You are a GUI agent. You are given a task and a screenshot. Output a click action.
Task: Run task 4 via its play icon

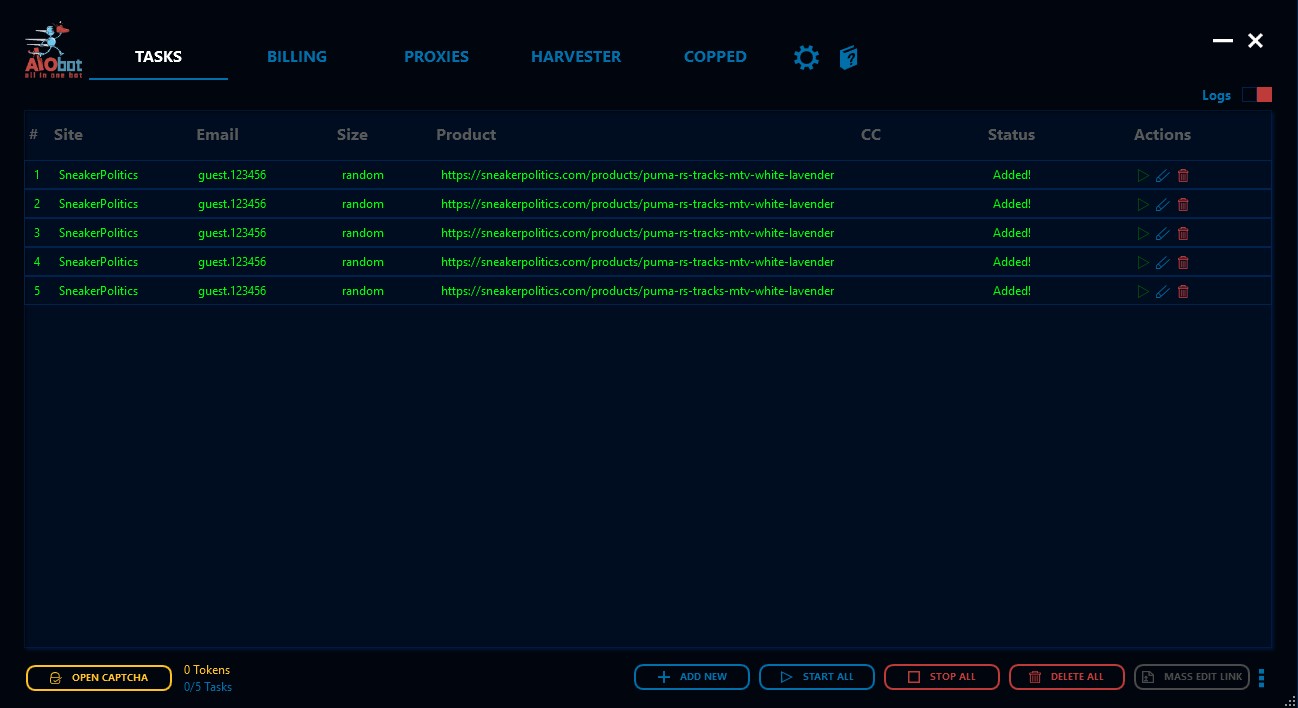click(x=1143, y=263)
